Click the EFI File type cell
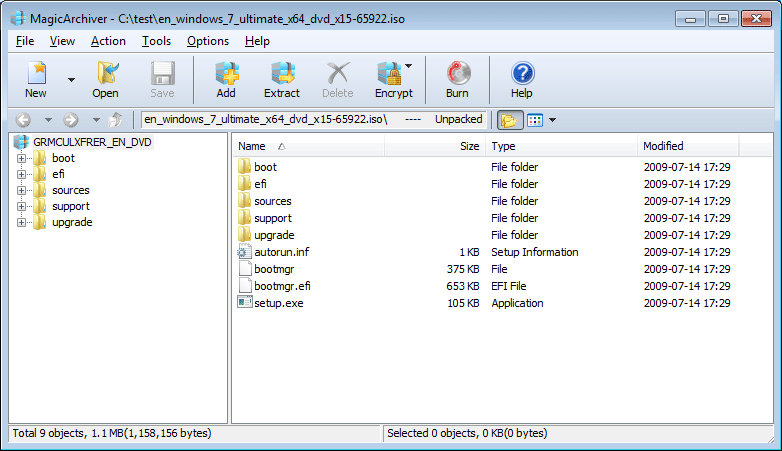The image size is (782, 451). pyautogui.click(x=509, y=286)
